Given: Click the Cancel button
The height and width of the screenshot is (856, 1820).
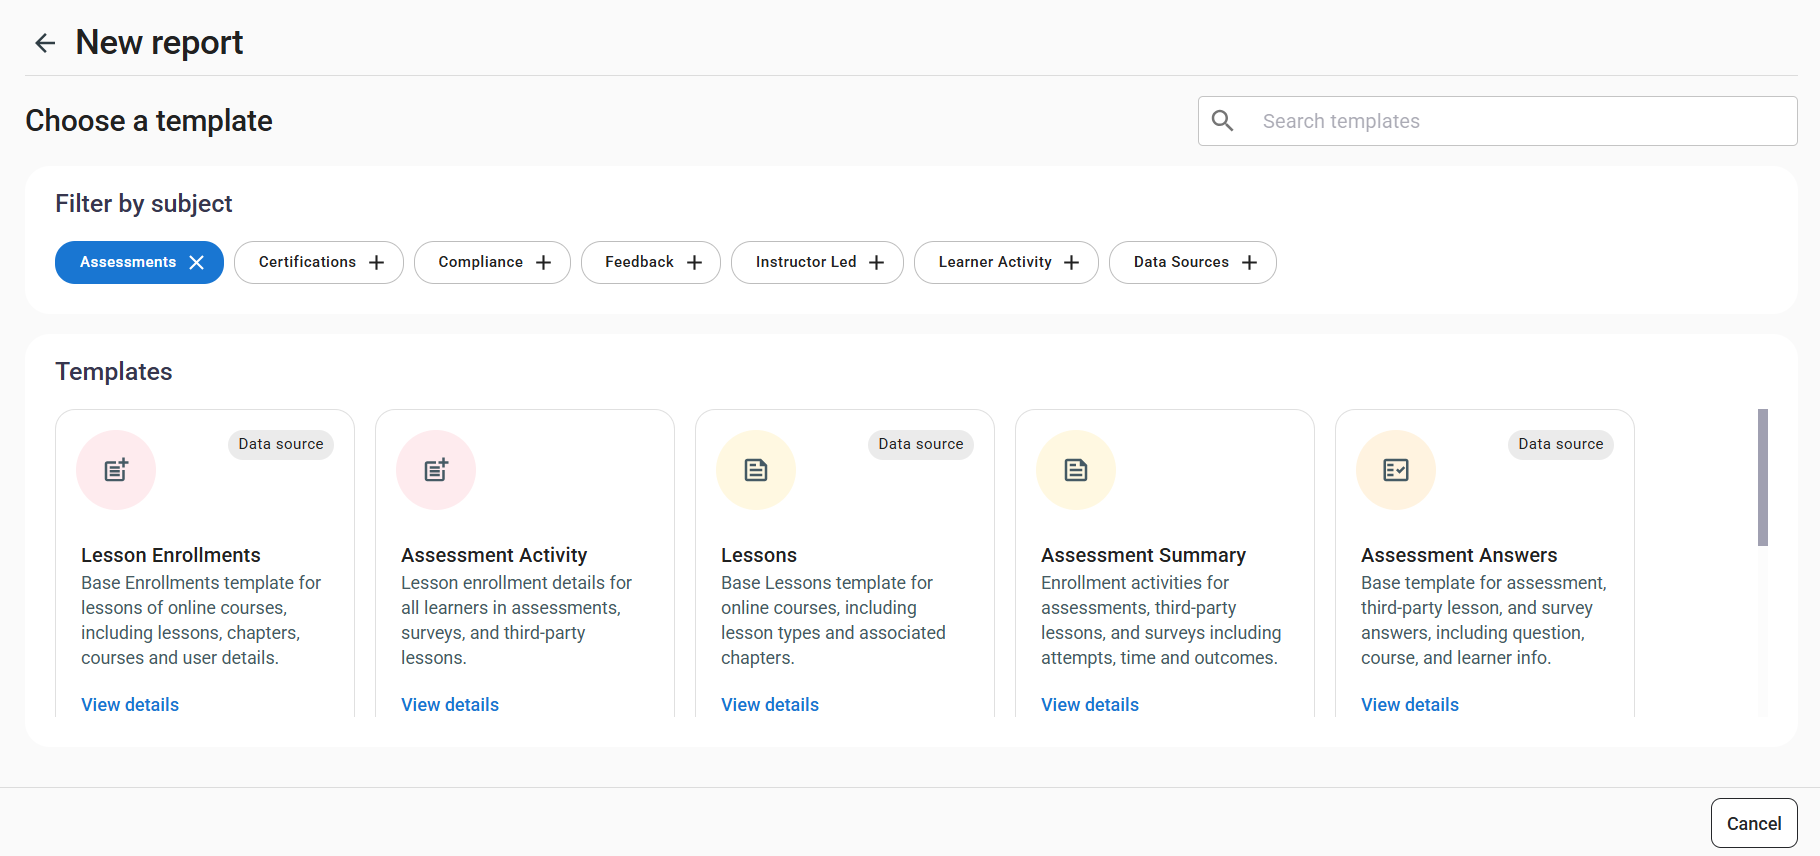Looking at the screenshot, I should point(1754,823).
